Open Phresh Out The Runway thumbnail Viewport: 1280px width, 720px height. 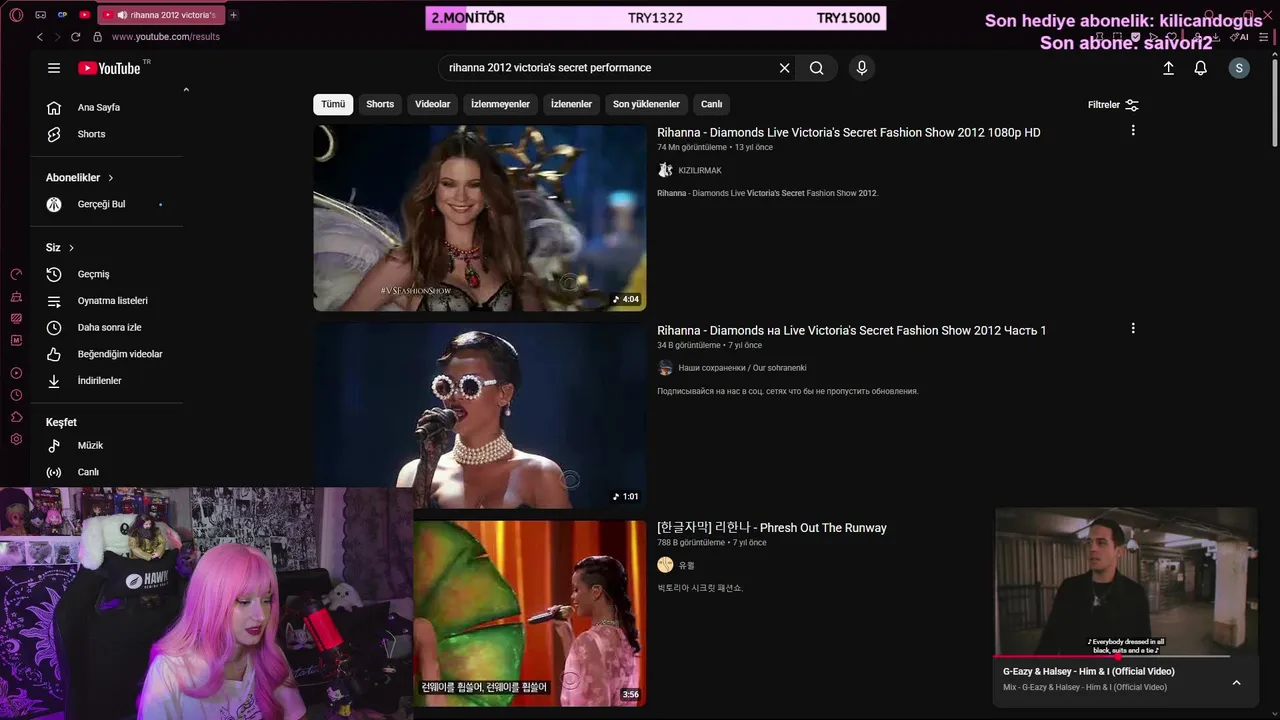pos(530,613)
